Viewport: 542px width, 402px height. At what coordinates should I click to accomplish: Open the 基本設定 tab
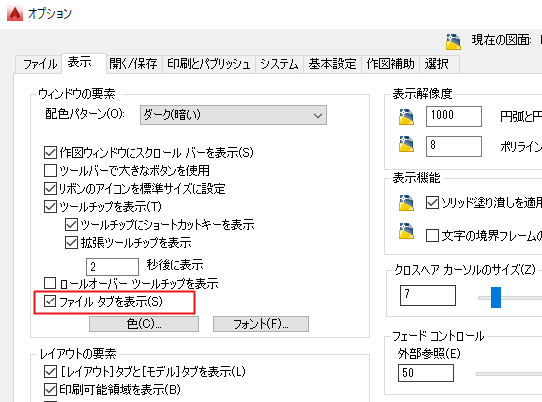(x=332, y=64)
